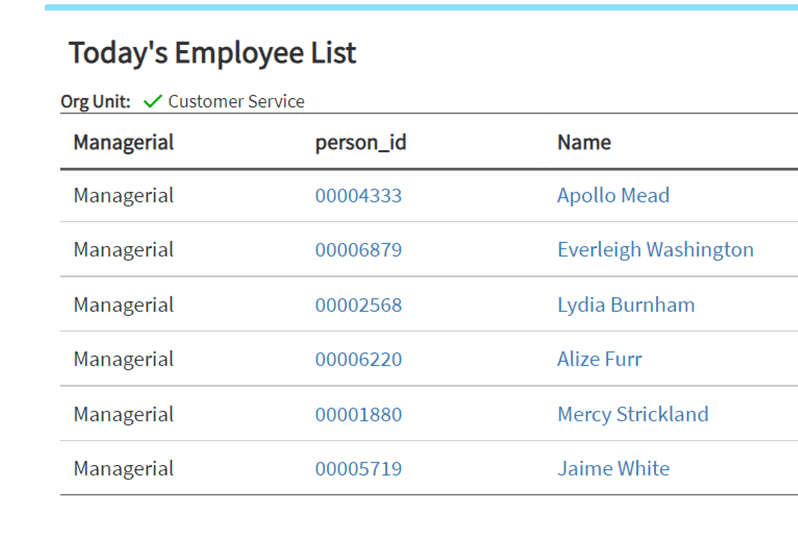Open Apollo Mead's employee record

[613, 196]
